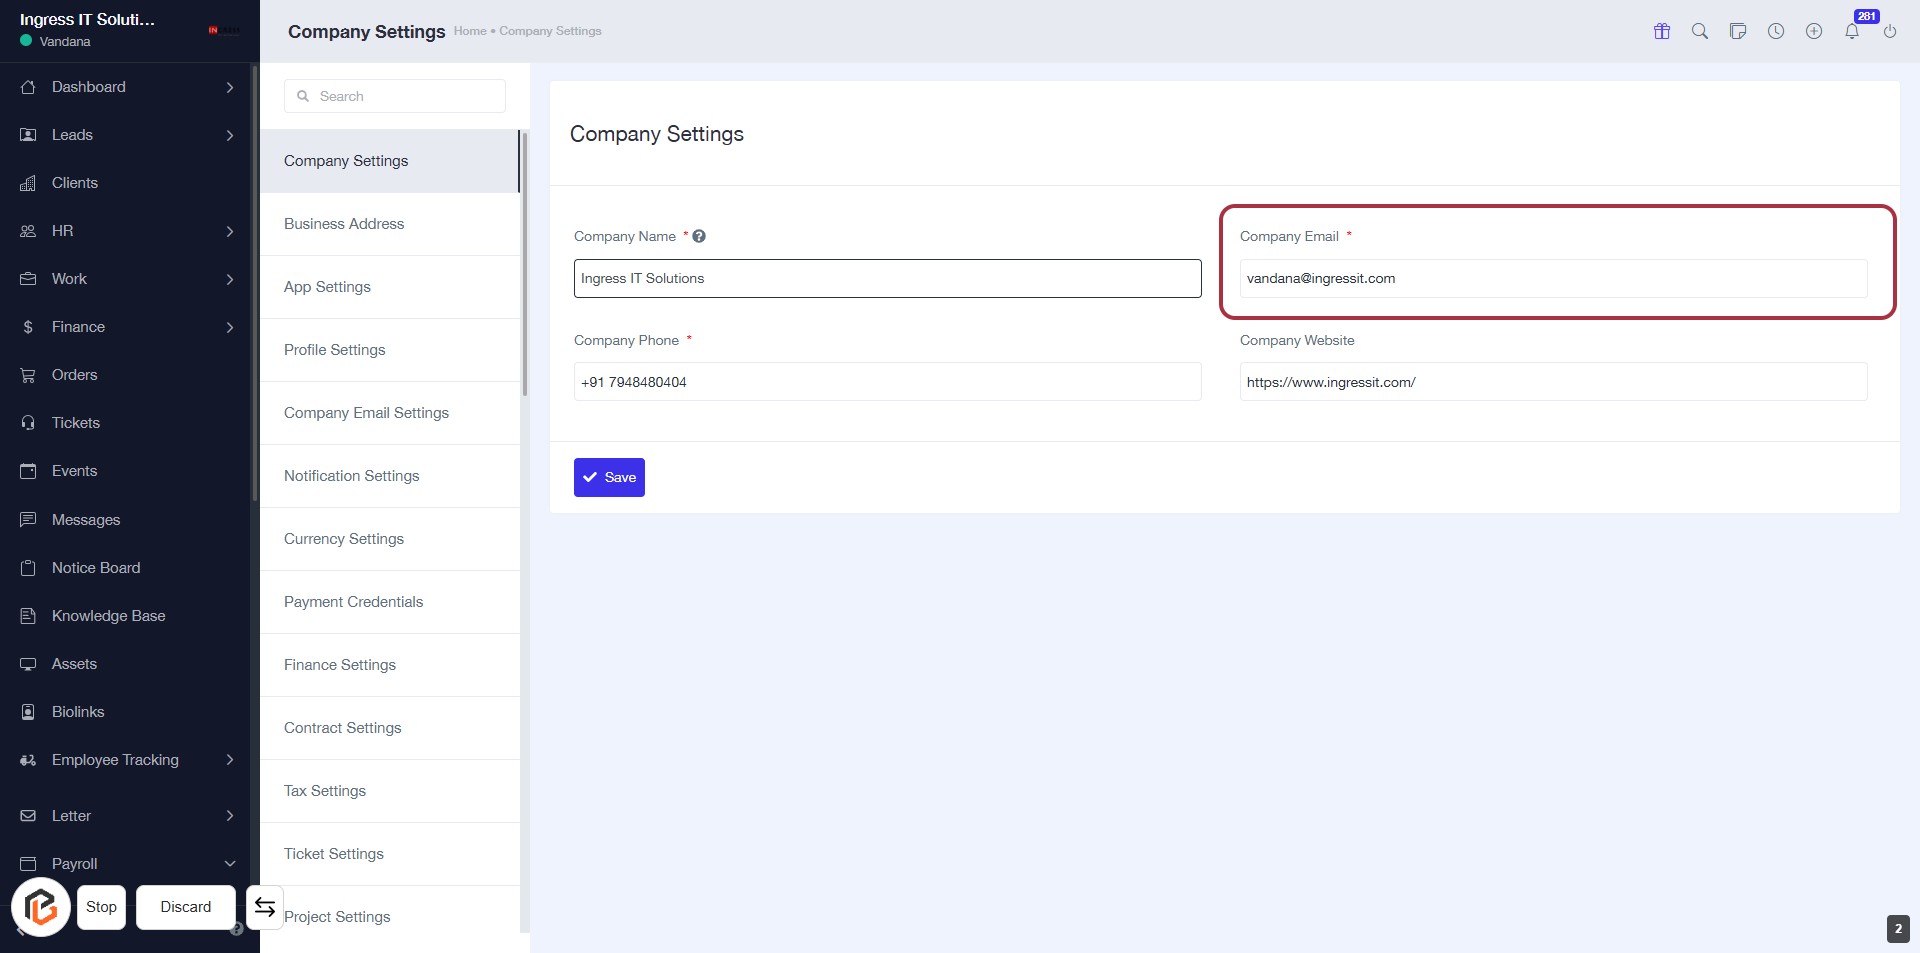Expand Employee Tracking submenu
1920x953 pixels.
coord(229,760)
